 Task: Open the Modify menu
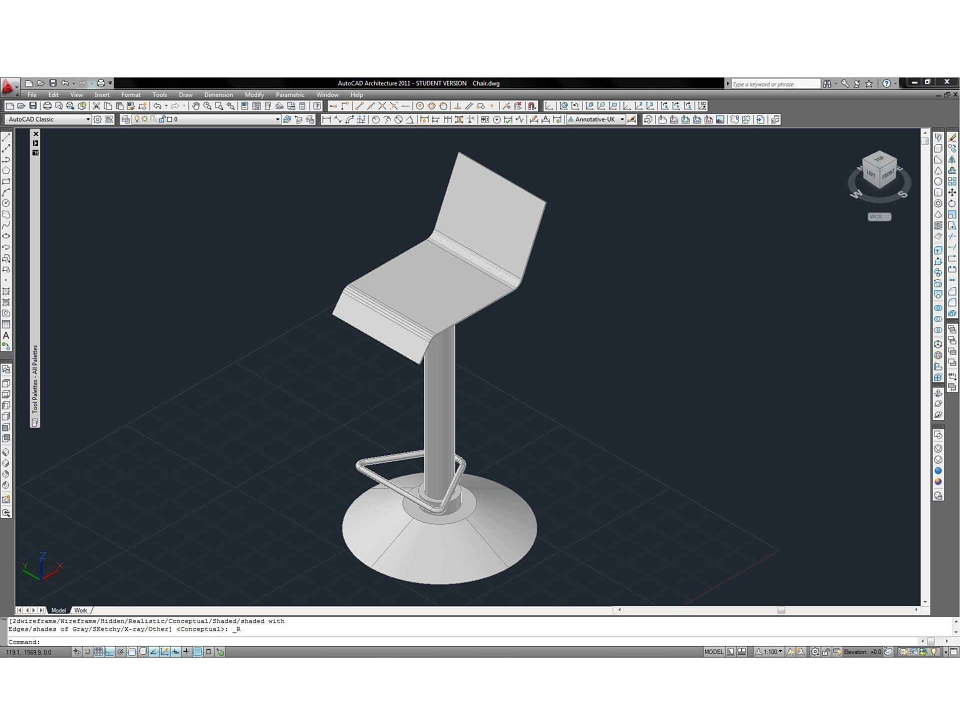(254, 95)
